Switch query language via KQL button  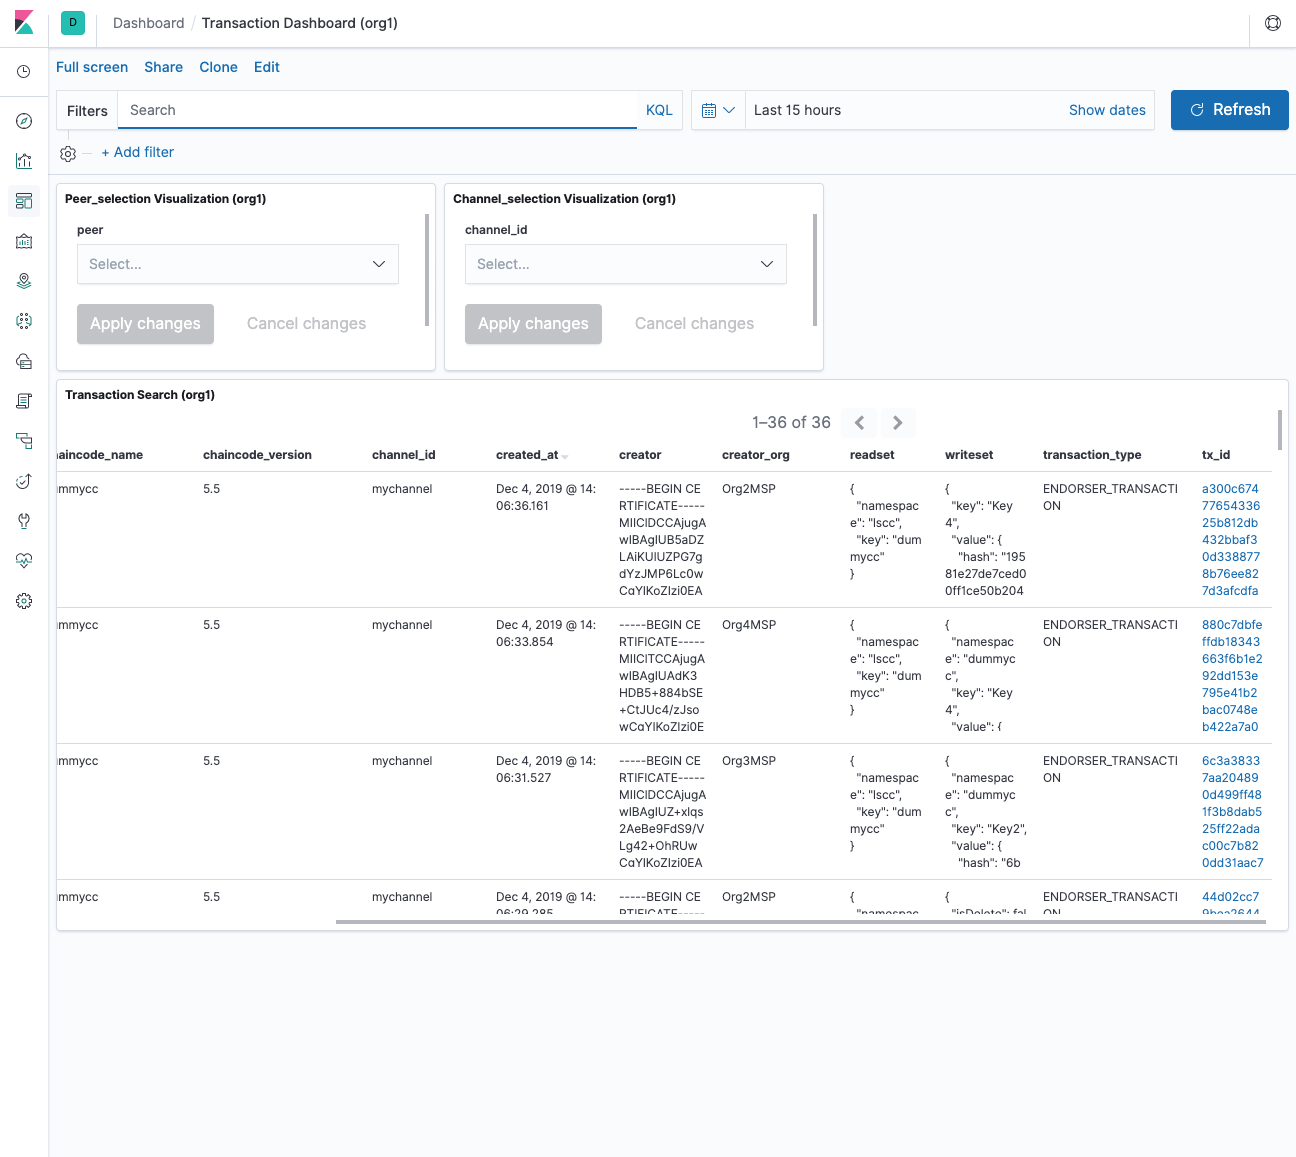[659, 110]
